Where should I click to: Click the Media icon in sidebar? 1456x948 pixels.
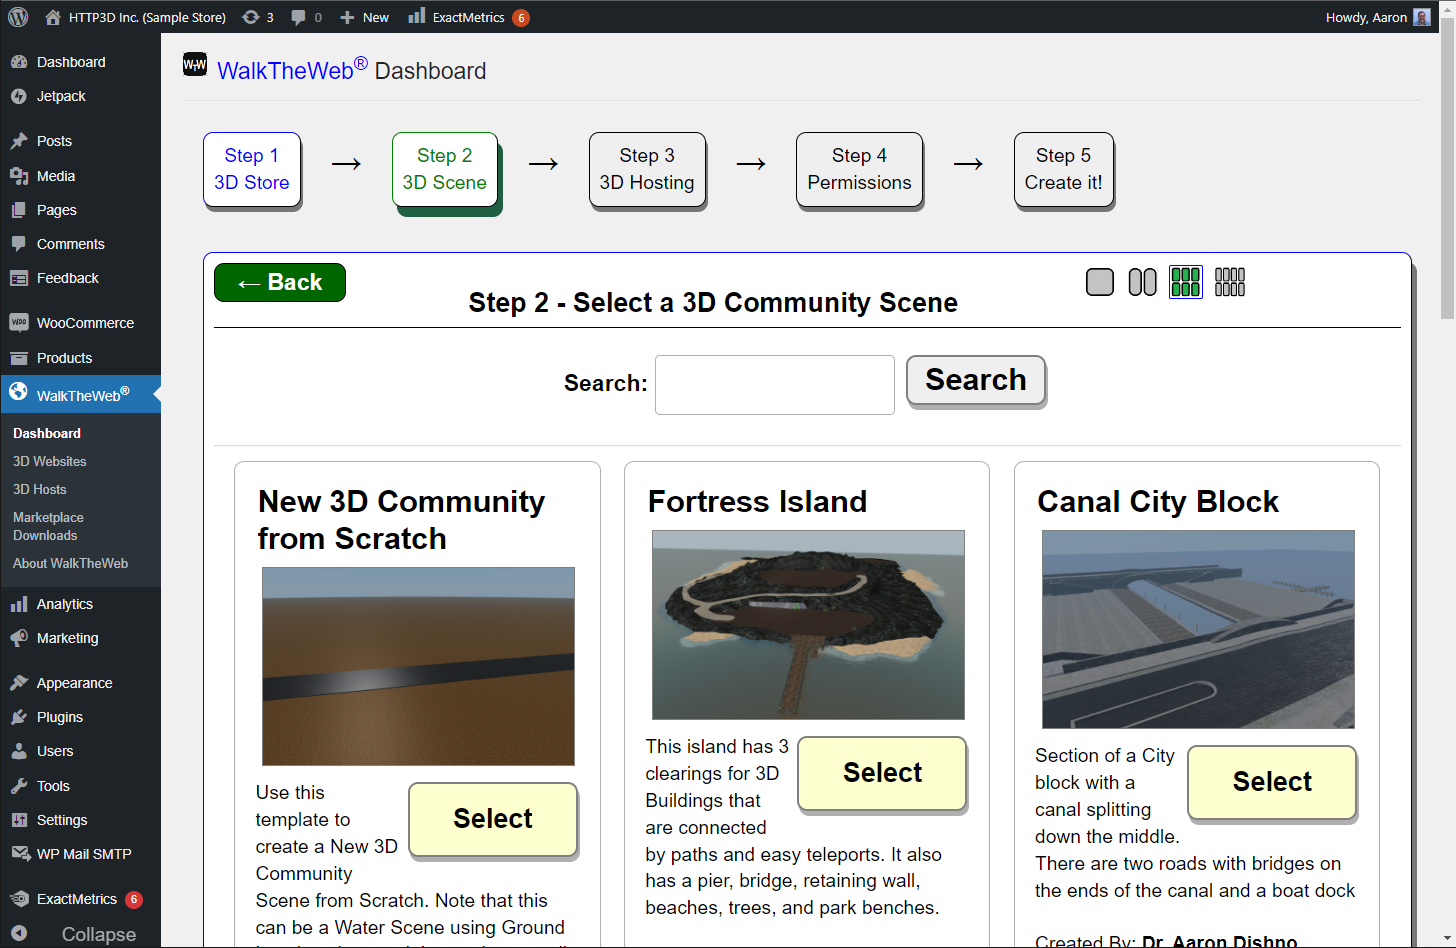(x=19, y=176)
